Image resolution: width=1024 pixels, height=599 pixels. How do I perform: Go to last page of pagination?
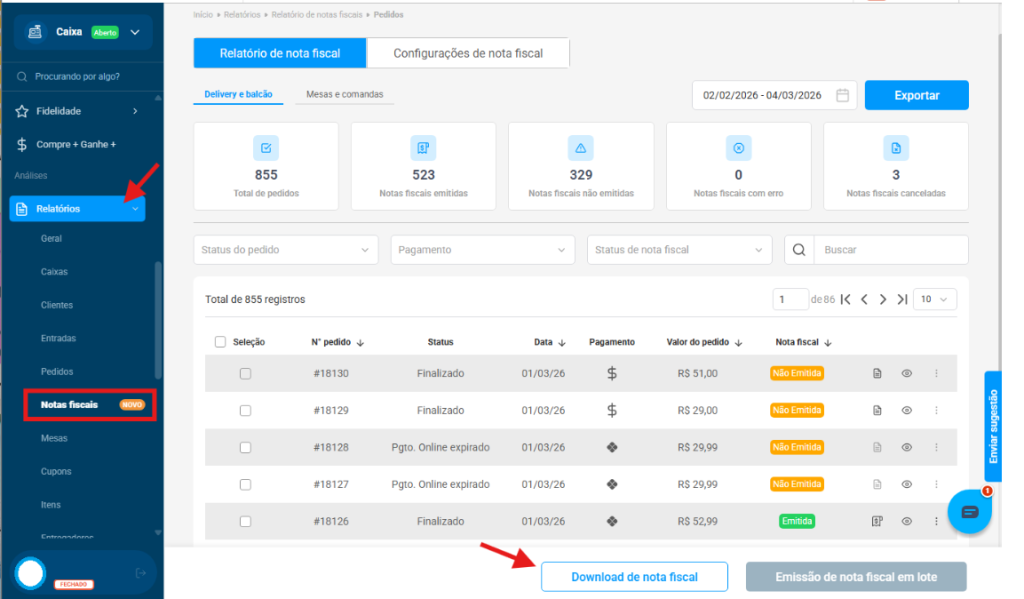902,299
